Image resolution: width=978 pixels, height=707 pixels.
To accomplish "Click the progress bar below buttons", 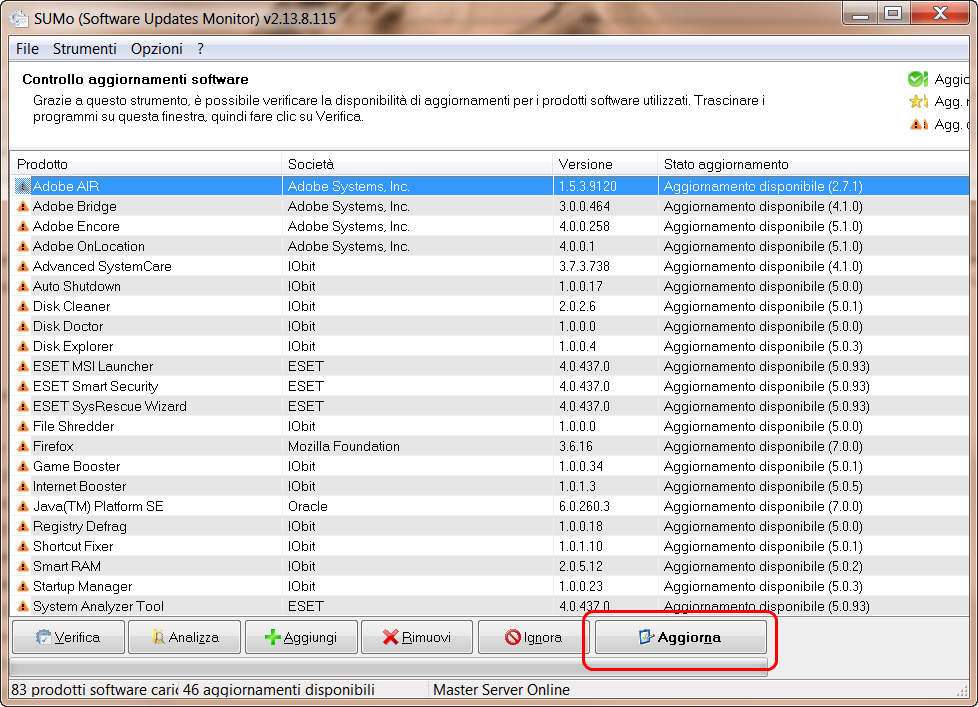I will pyautogui.click(x=389, y=667).
